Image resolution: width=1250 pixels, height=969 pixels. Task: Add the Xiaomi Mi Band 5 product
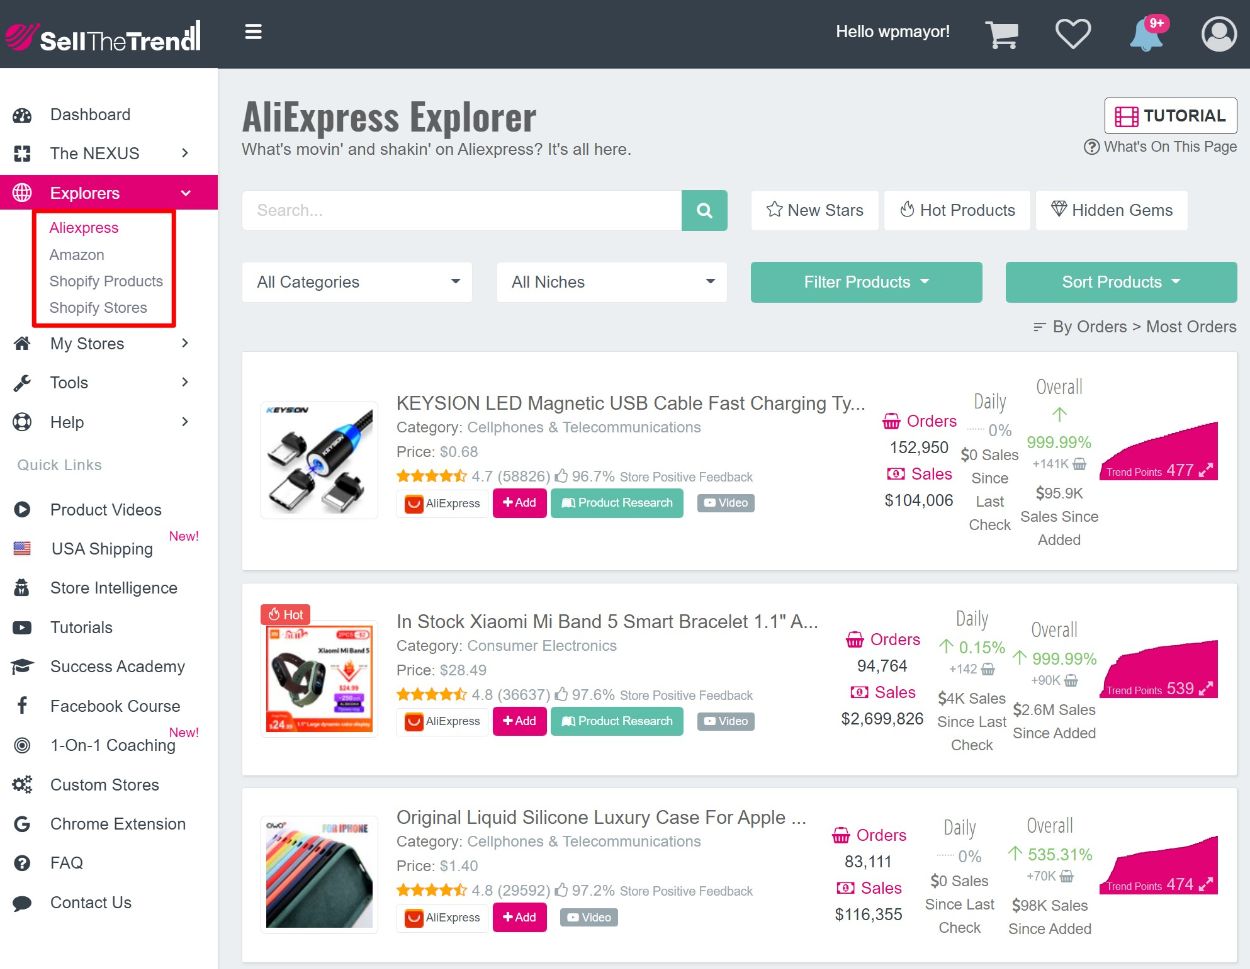click(x=520, y=721)
